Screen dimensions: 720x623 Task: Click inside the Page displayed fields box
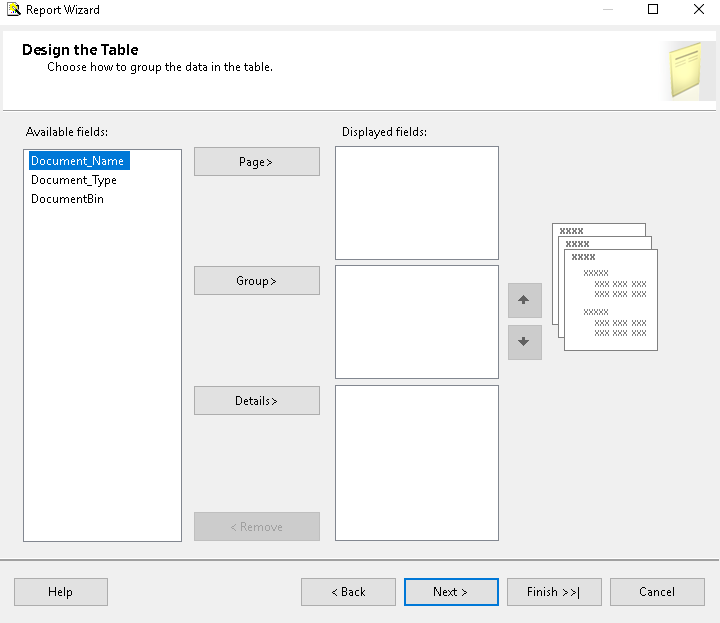(x=416, y=203)
